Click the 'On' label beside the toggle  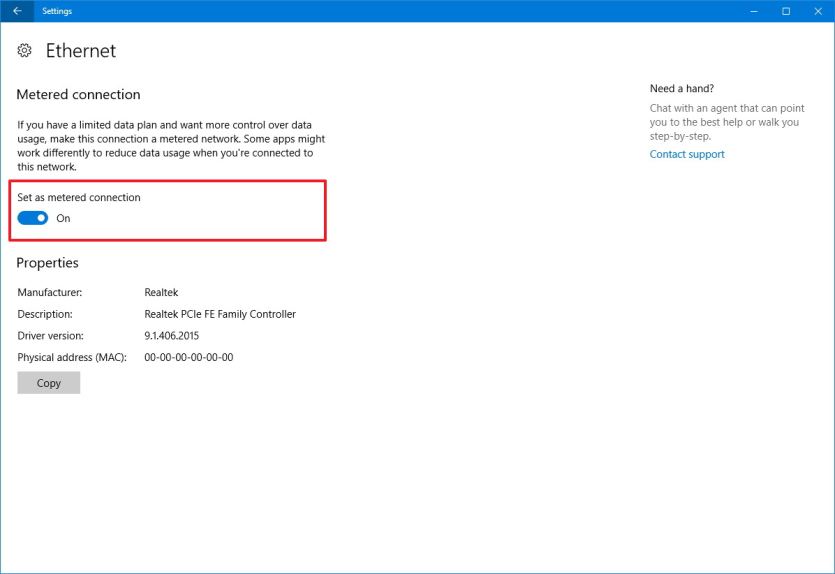pos(63,218)
